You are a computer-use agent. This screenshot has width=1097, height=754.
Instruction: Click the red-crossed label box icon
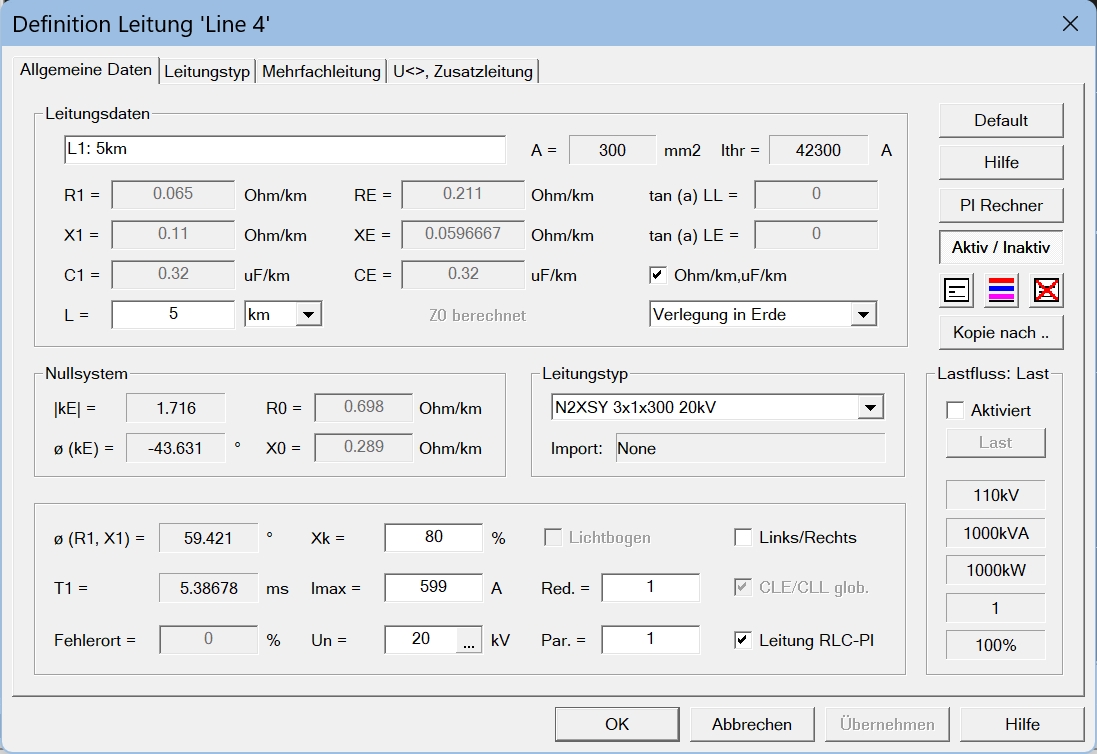(1046, 291)
